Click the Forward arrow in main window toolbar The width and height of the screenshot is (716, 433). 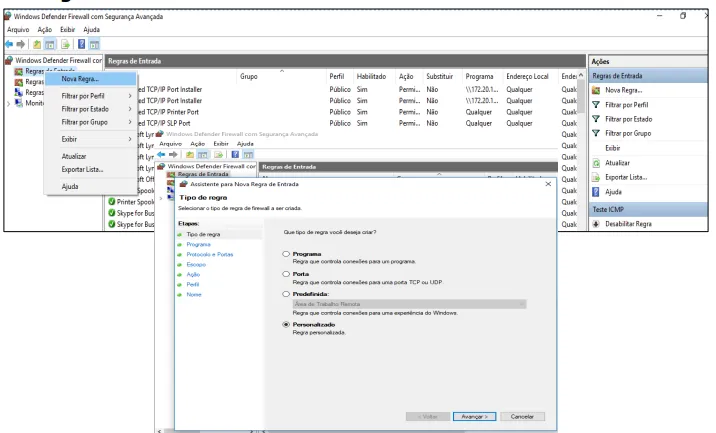tap(21, 44)
